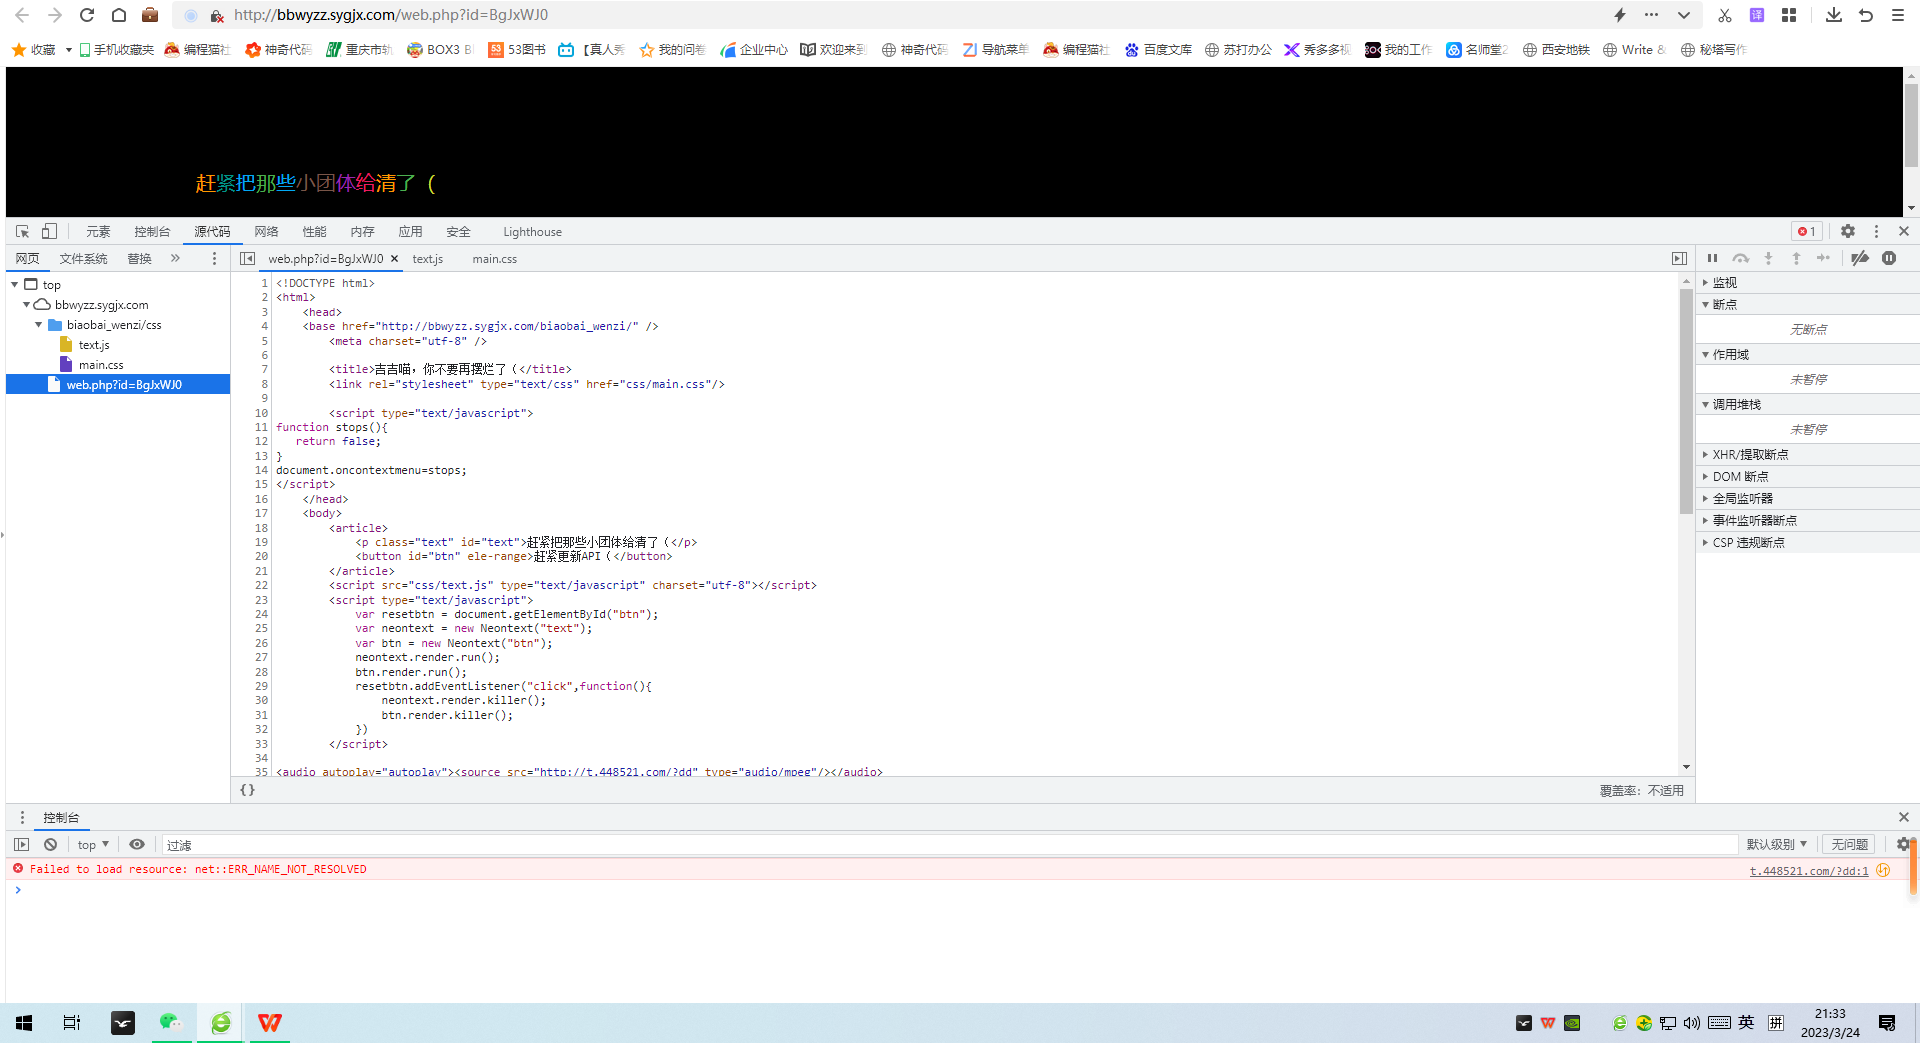Viewport: 1920px width, 1043px height.
Task: Collapse the biaobai_wenzi/css folder
Action: pyautogui.click(x=39, y=325)
